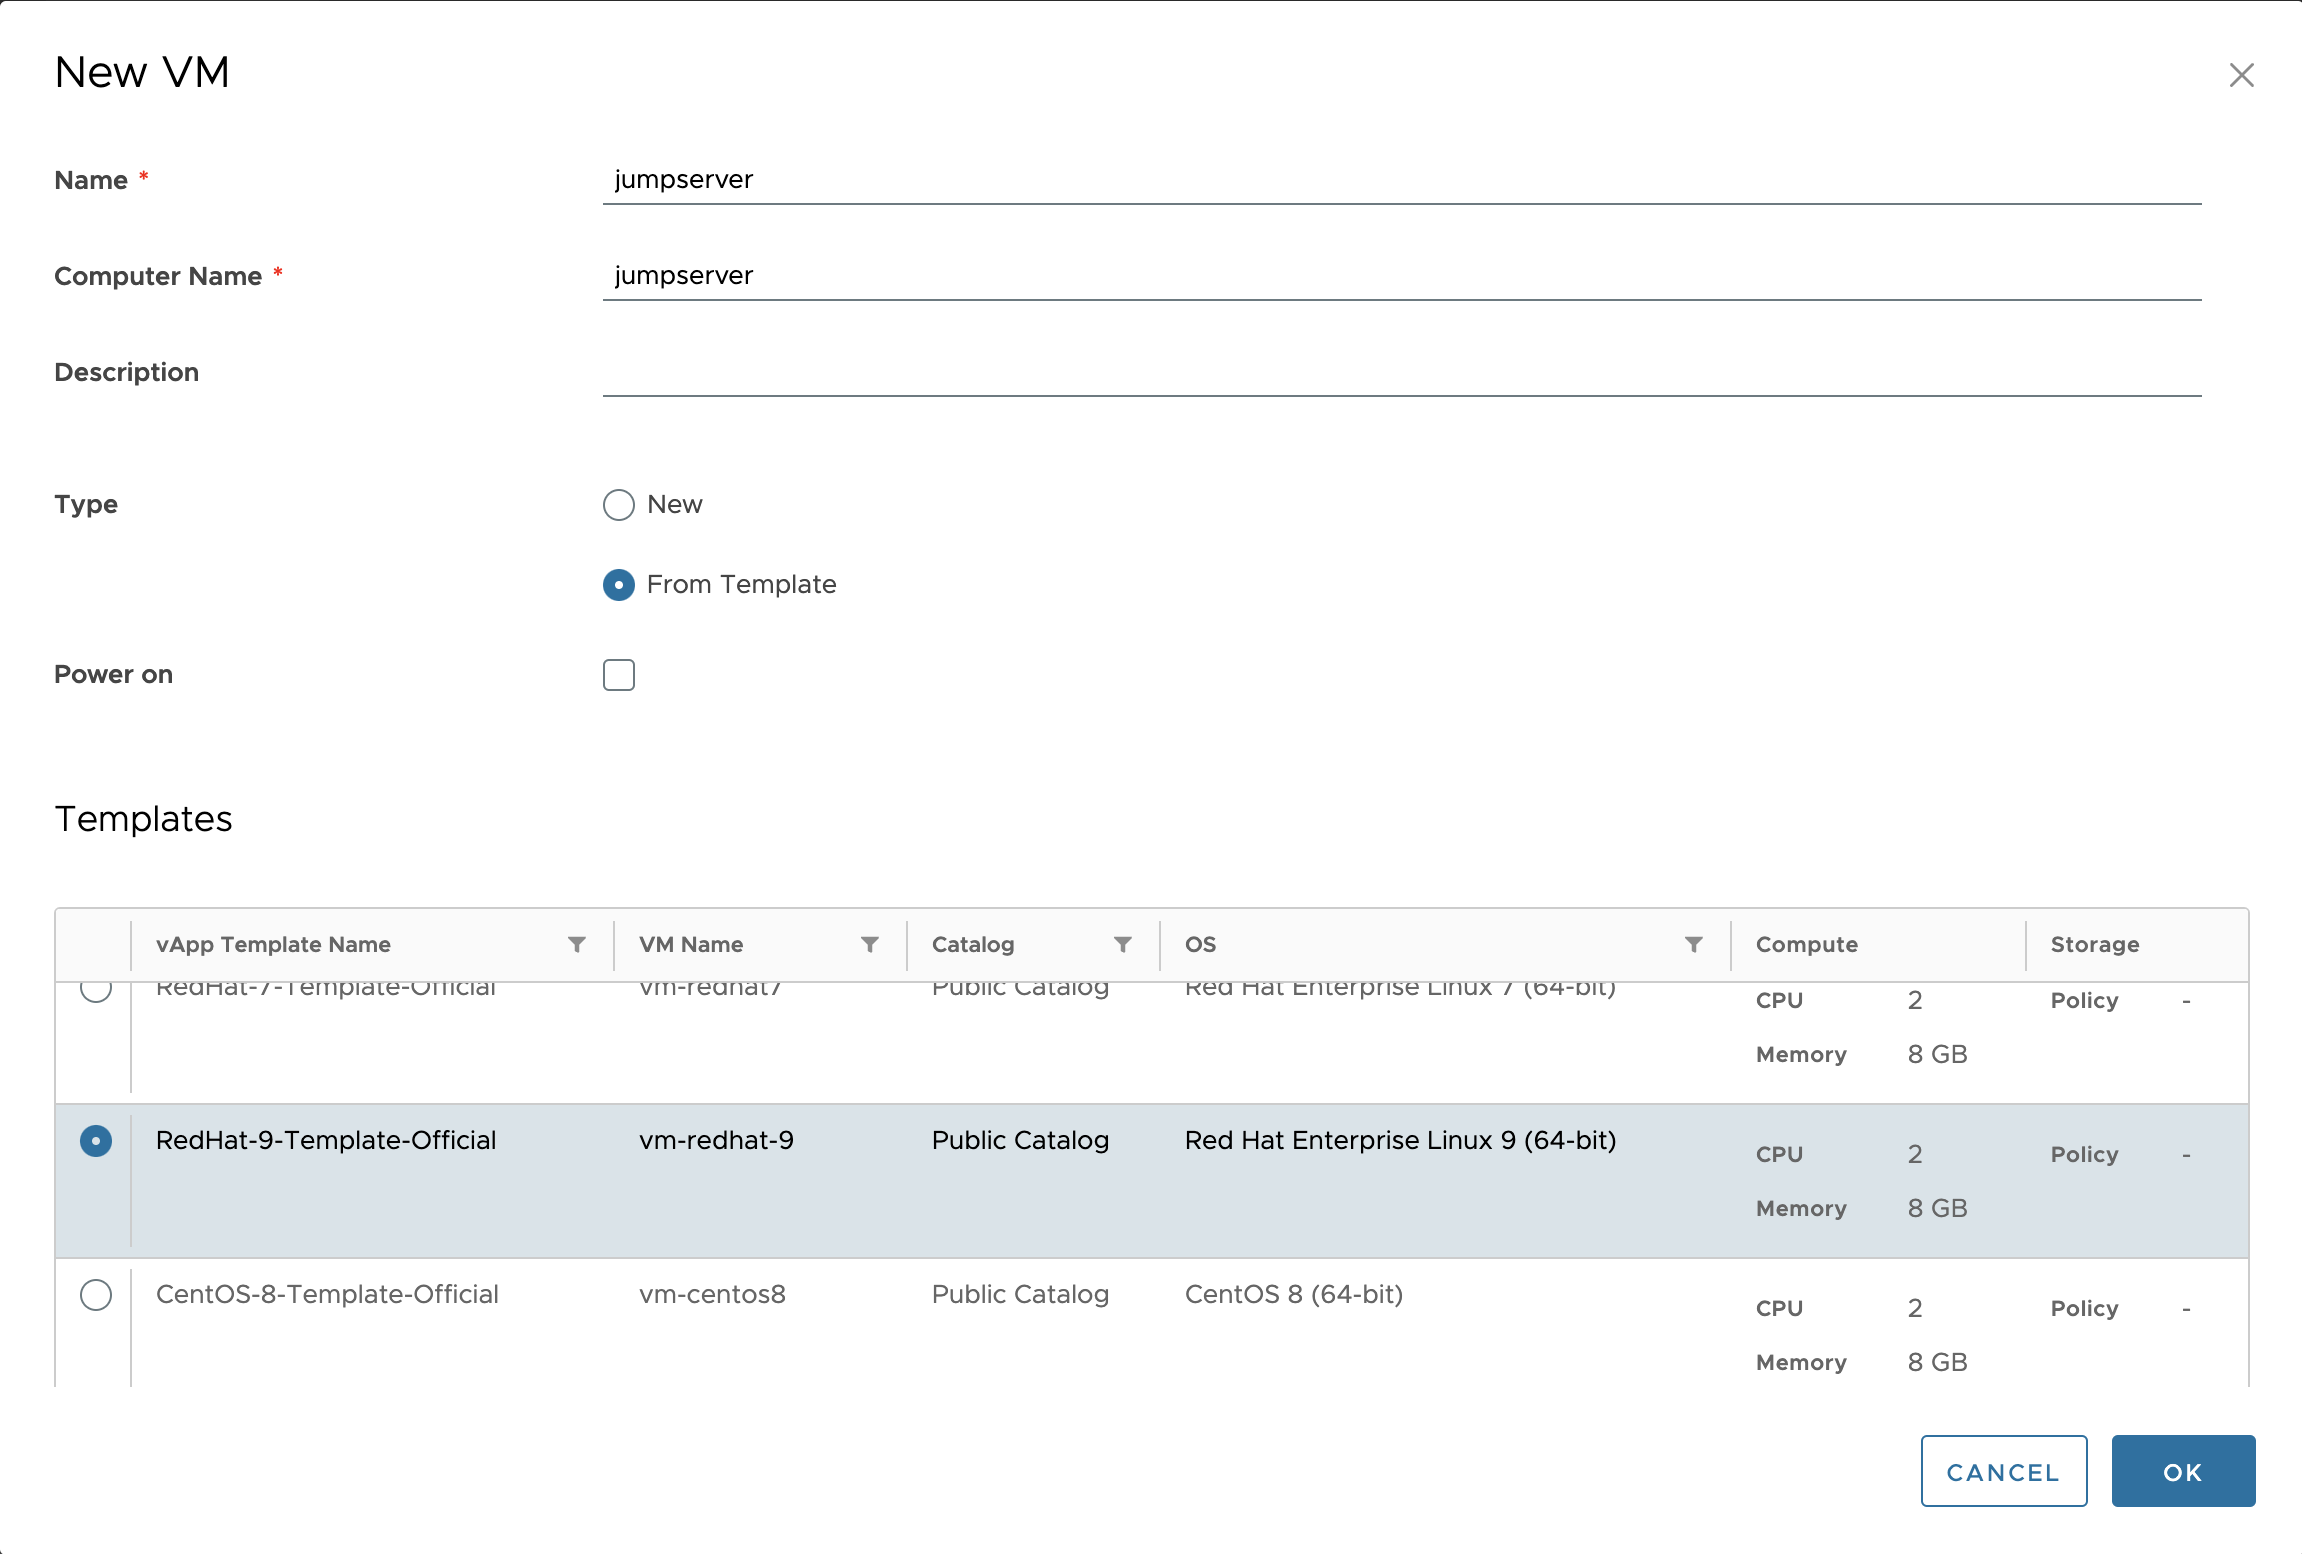This screenshot has width=2302, height=1554.
Task: Open the VM Name column filter
Action: (x=870, y=944)
